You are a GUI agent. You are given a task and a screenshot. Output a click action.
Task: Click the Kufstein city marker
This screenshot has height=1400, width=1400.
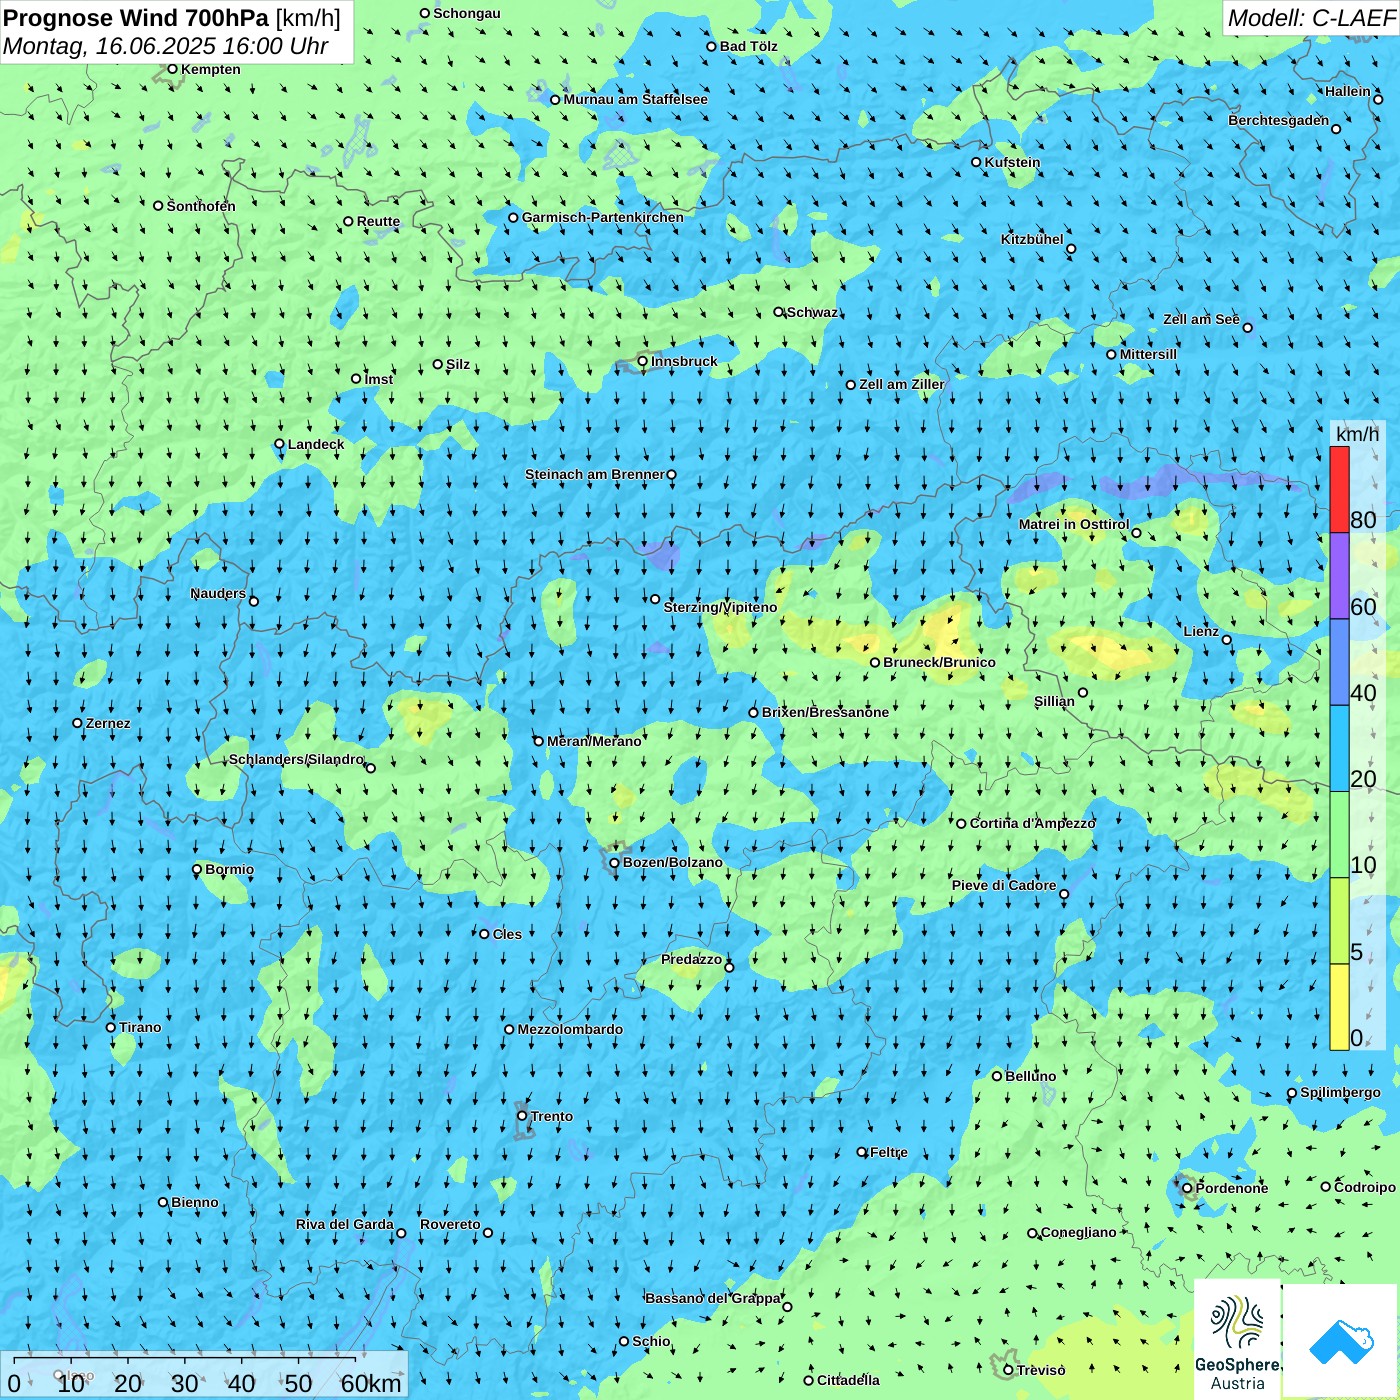tap(977, 162)
